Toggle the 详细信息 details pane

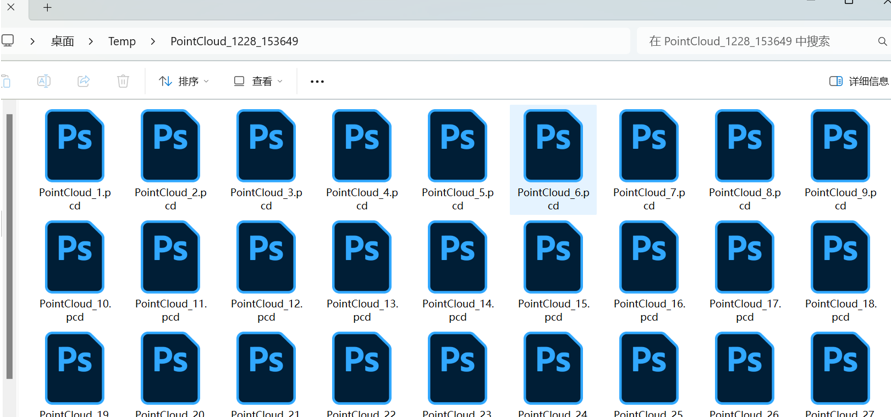[x=859, y=81]
